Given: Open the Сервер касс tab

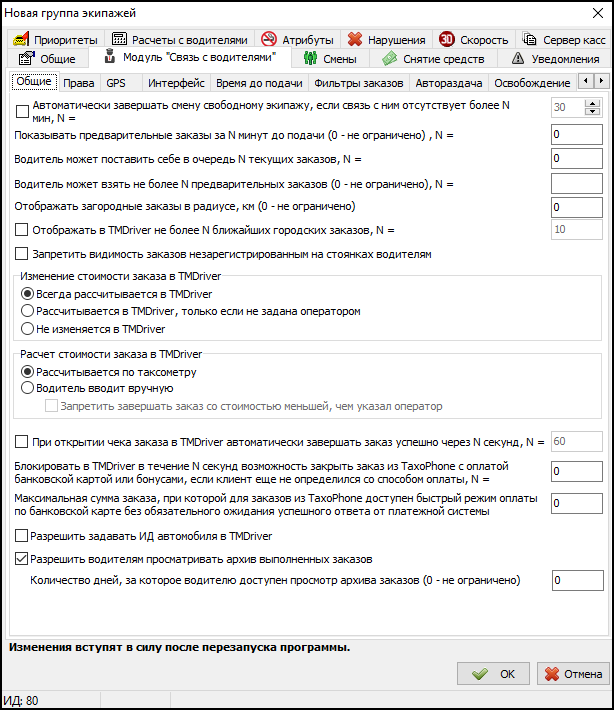Looking at the screenshot, I should tap(564, 39).
